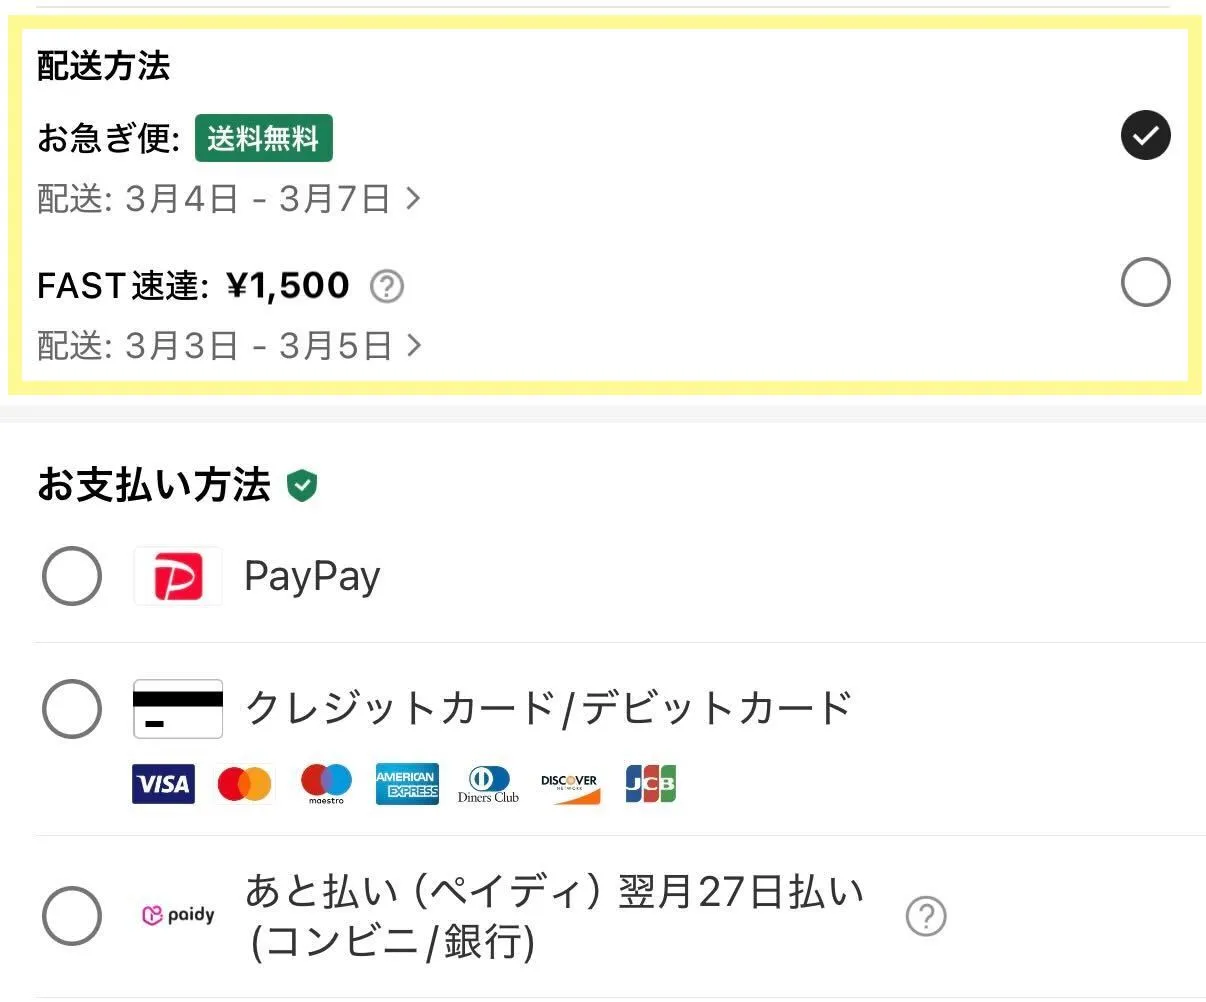
Task: Expand FAST速達 delivery dates 3月3日 - 3月5日
Action: pyautogui.click(x=229, y=346)
